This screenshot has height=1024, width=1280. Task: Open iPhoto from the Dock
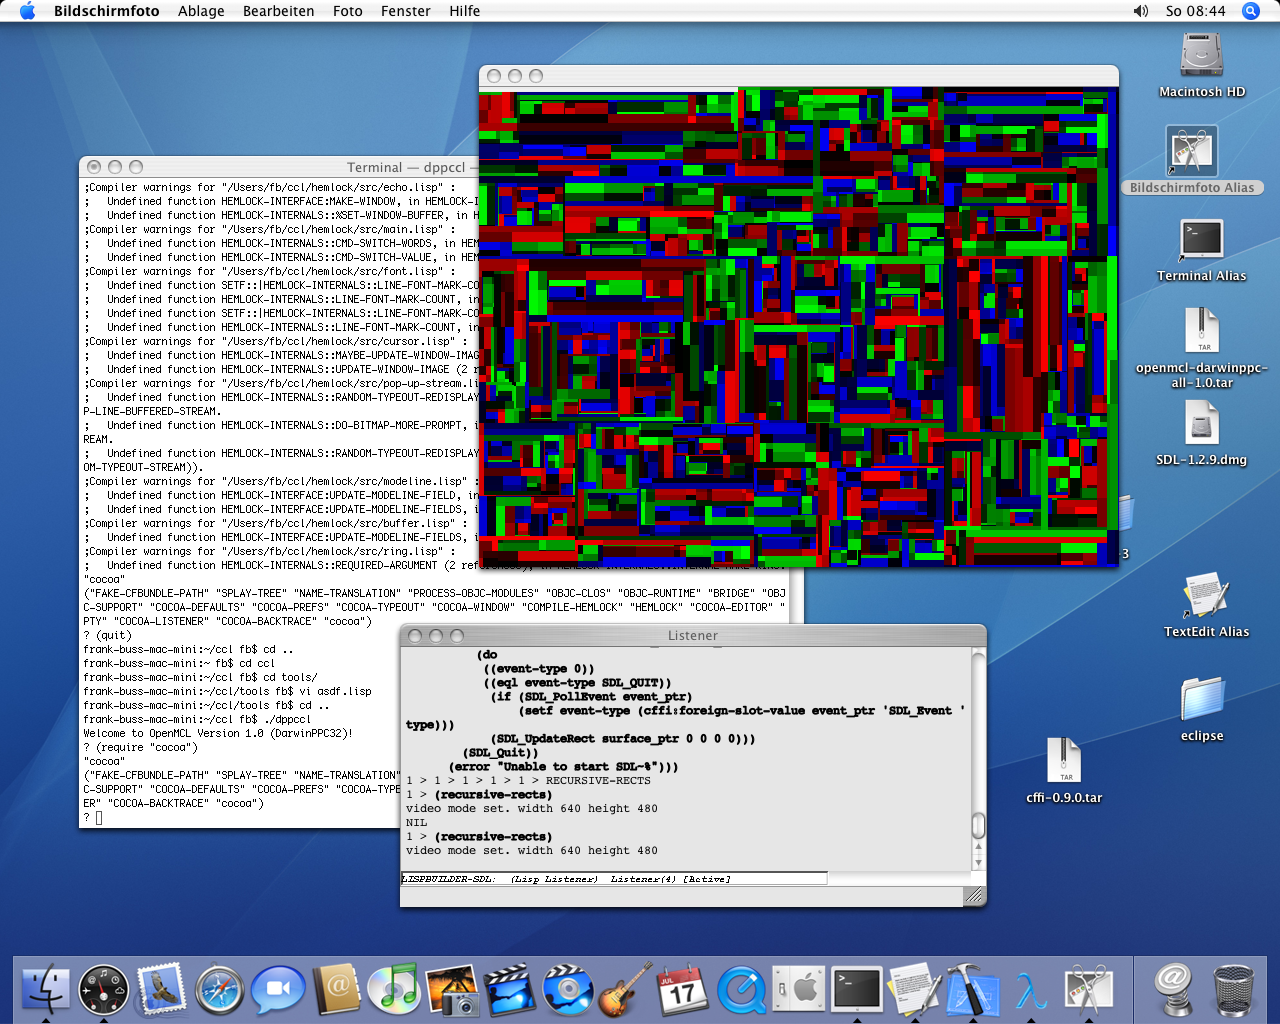[452, 990]
